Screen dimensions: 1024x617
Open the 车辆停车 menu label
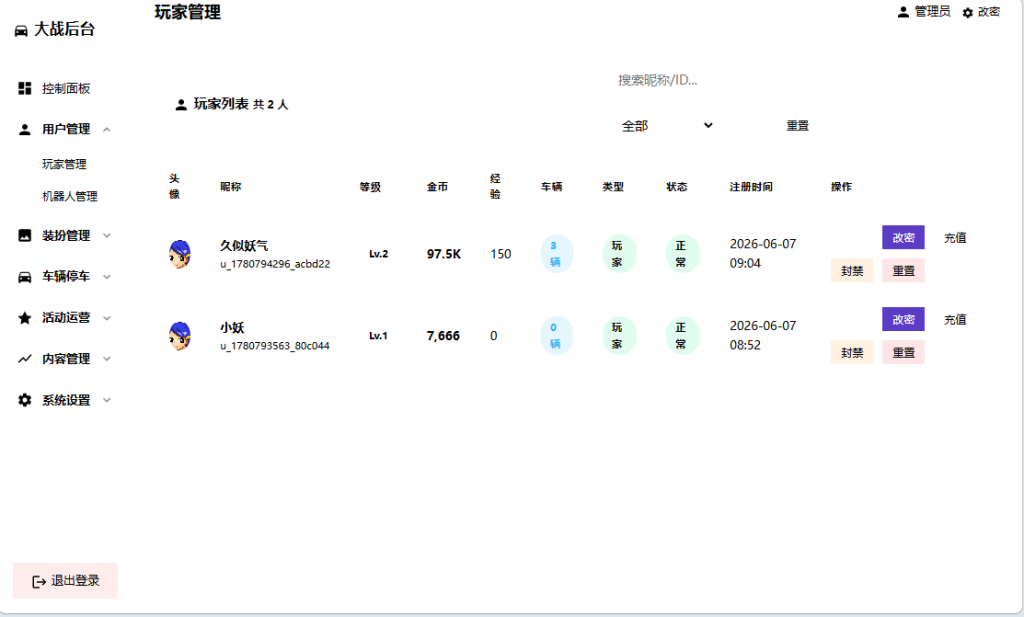66,277
